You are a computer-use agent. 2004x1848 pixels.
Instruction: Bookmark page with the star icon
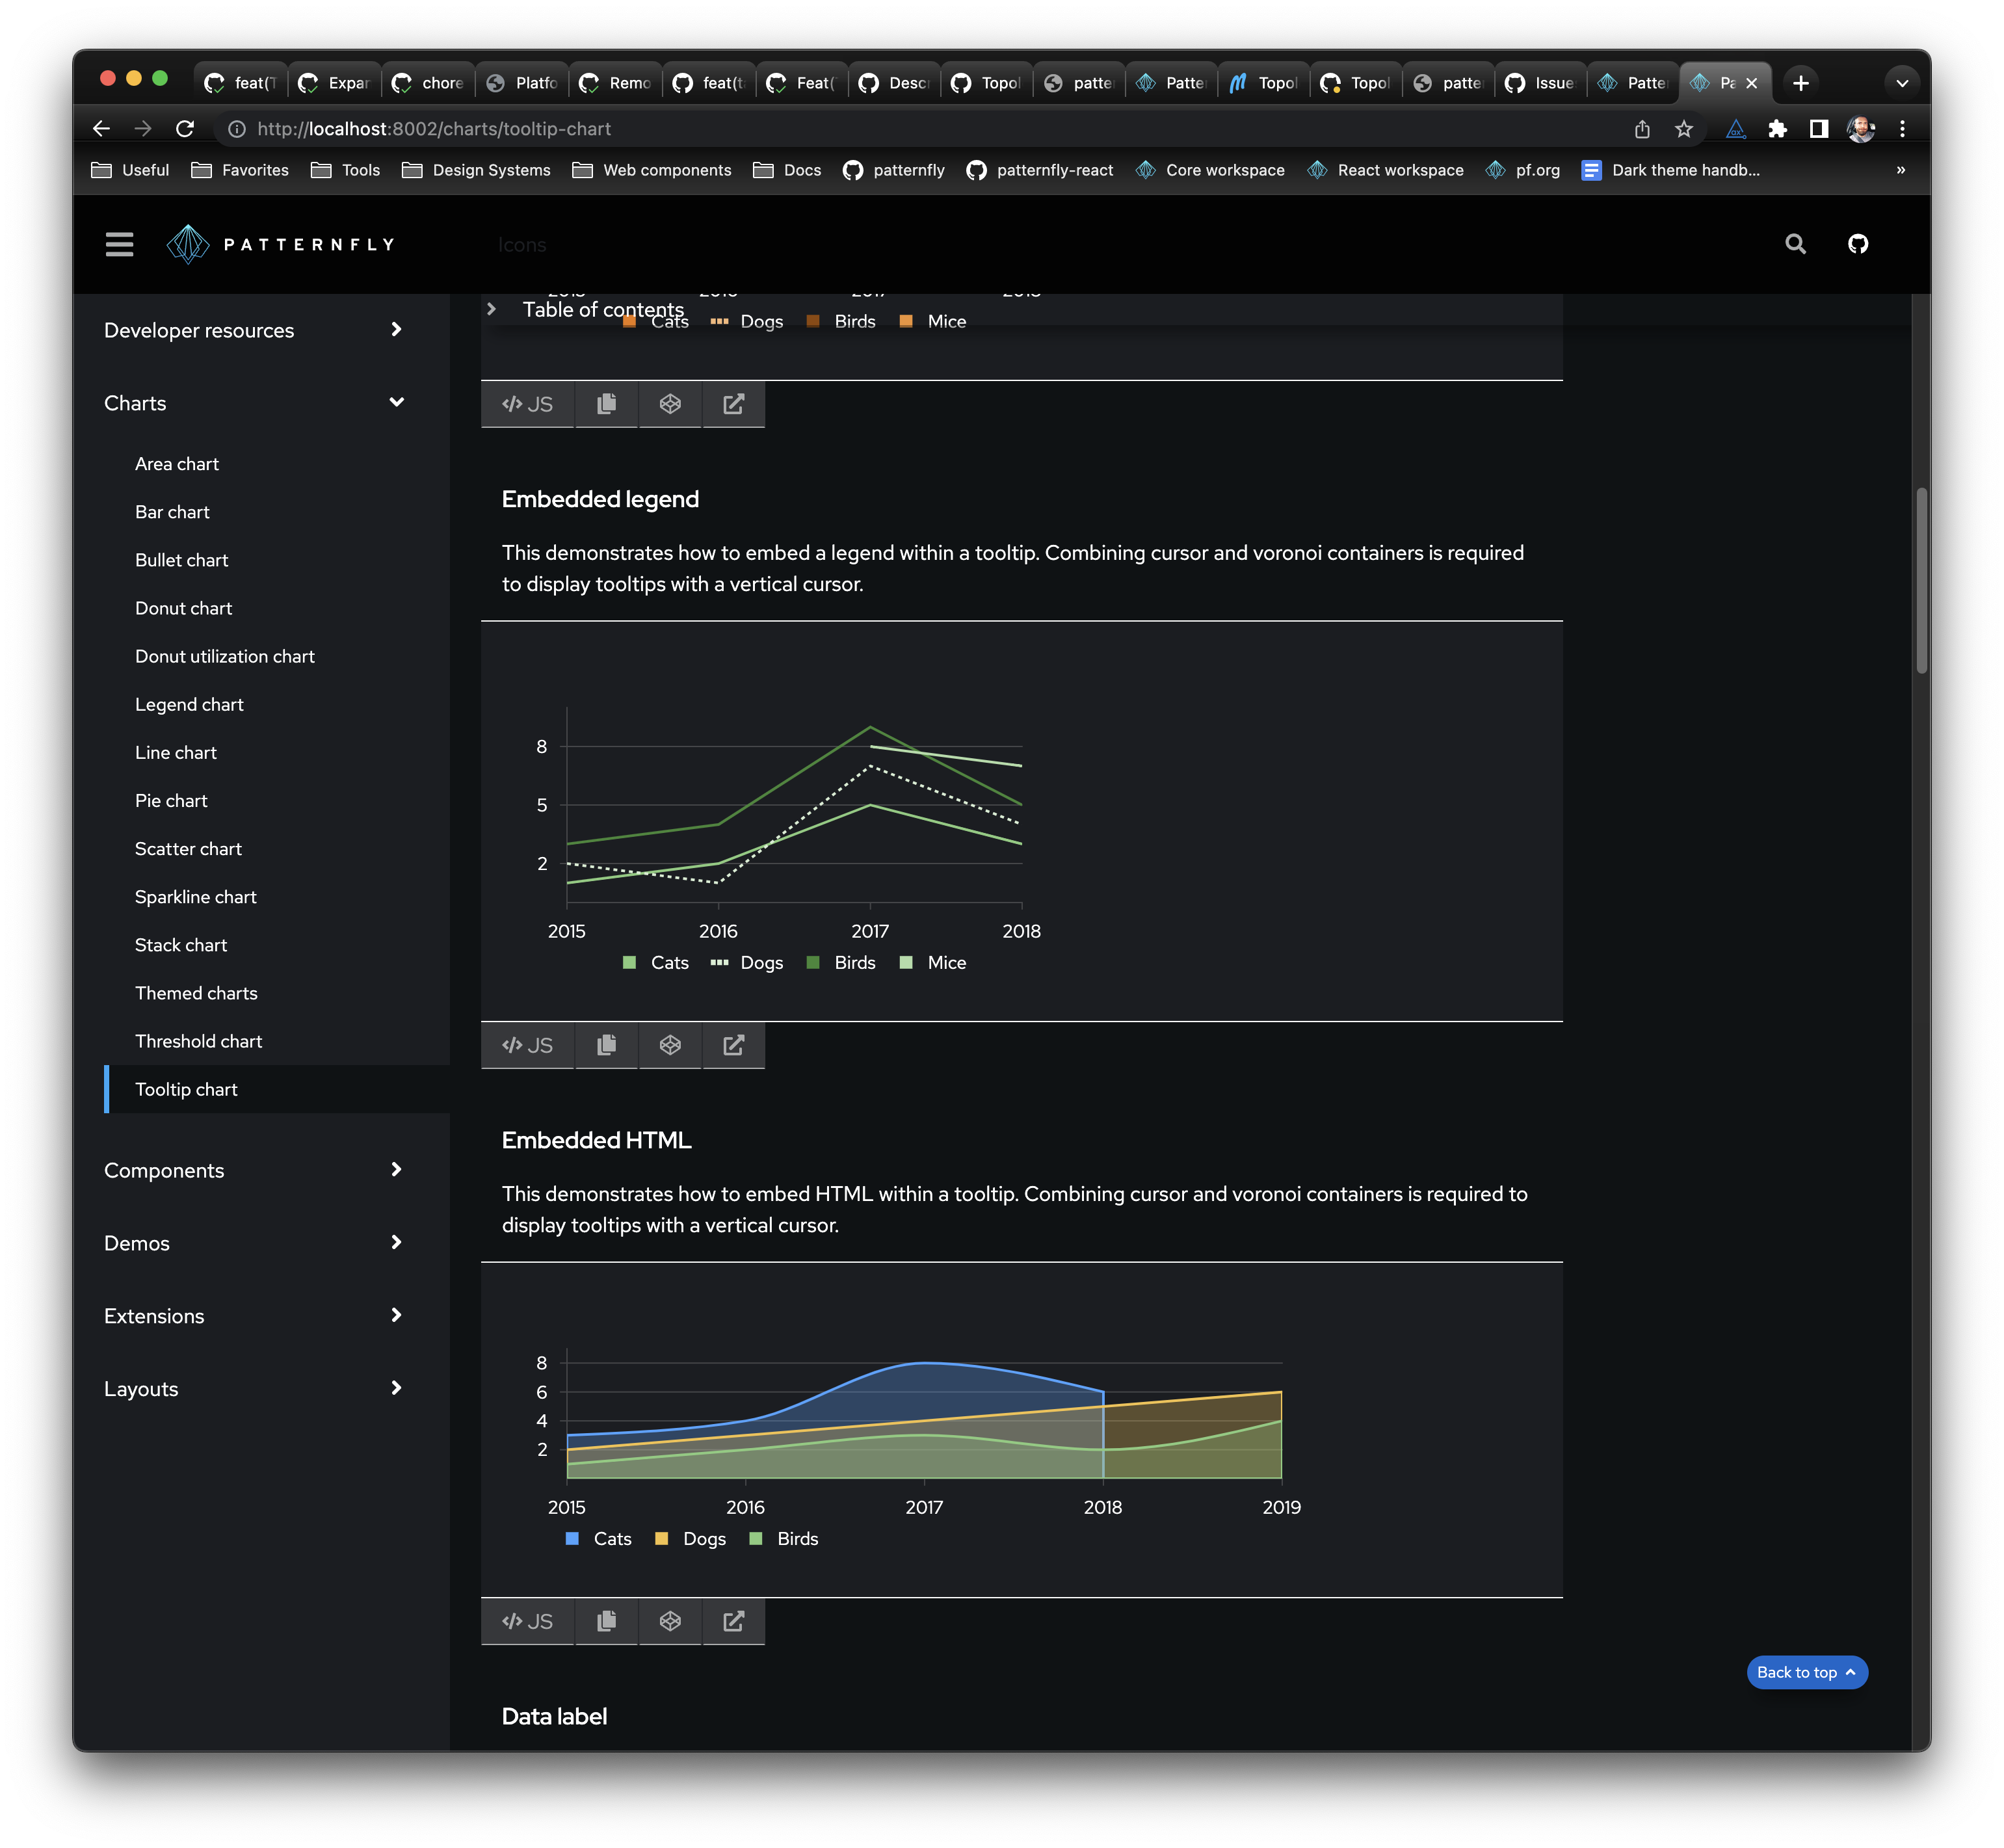coord(1683,129)
